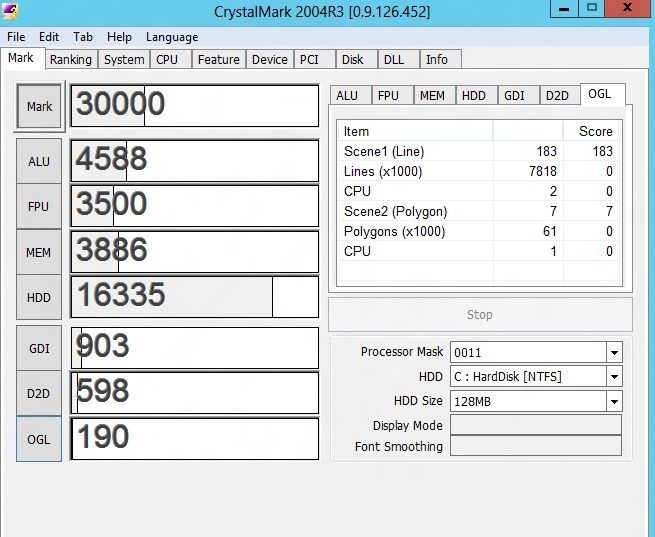The height and width of the screenshot is (537, 655).
Task: Switch to the Feature tab
Action: coord(218,59)
